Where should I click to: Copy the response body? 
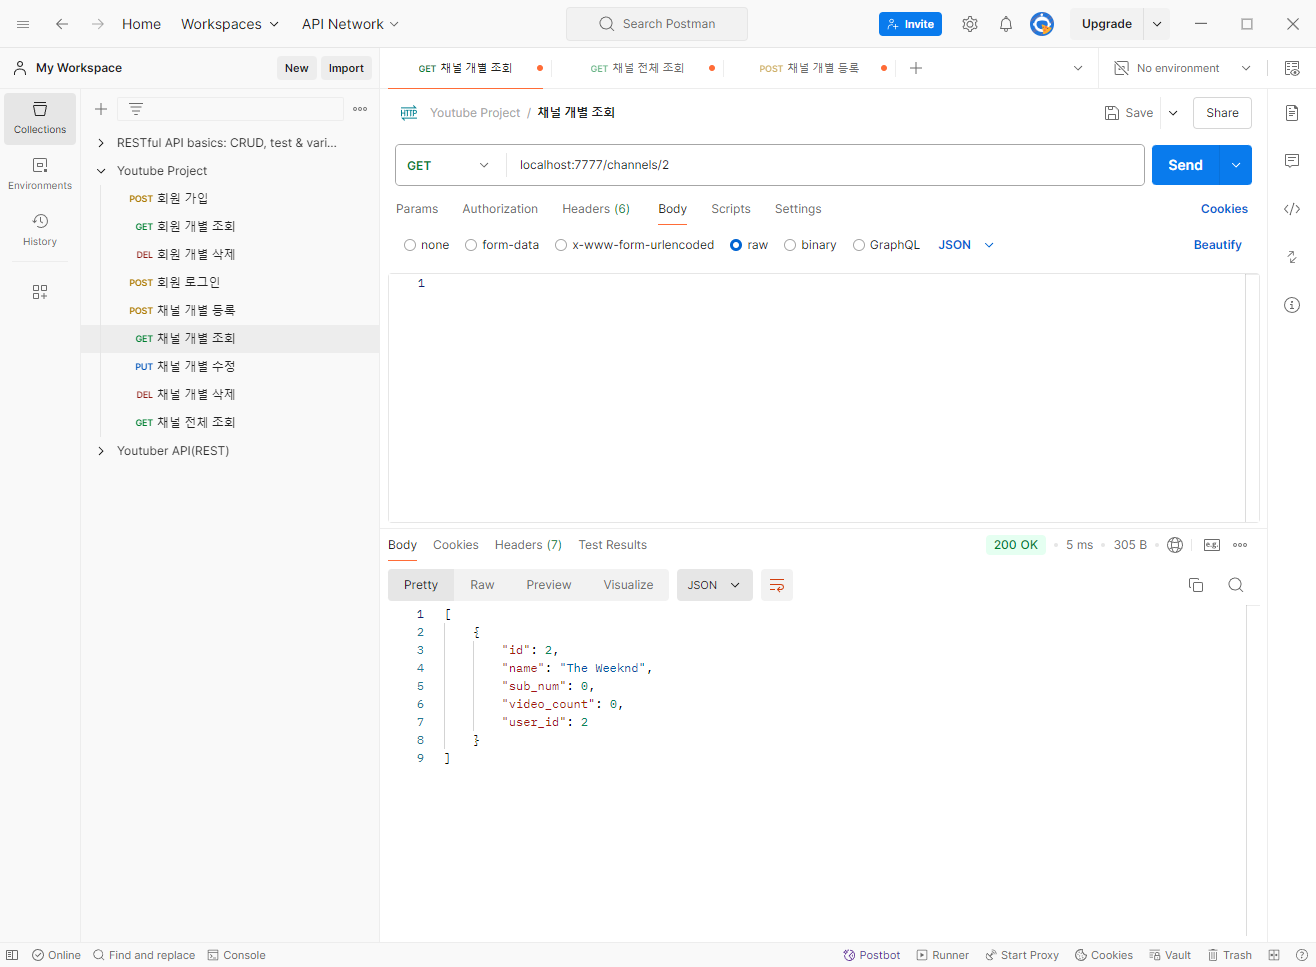point(1196,585)
